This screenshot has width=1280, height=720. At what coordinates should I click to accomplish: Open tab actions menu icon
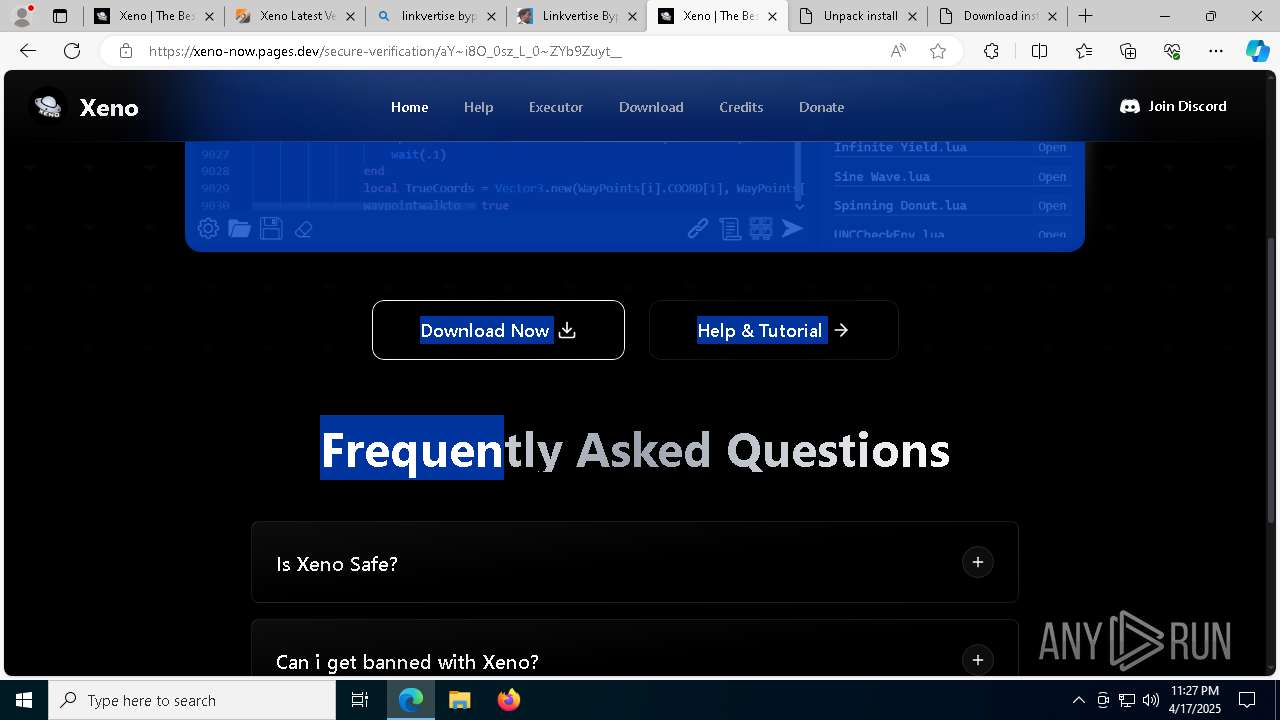[x=60, y=16]
